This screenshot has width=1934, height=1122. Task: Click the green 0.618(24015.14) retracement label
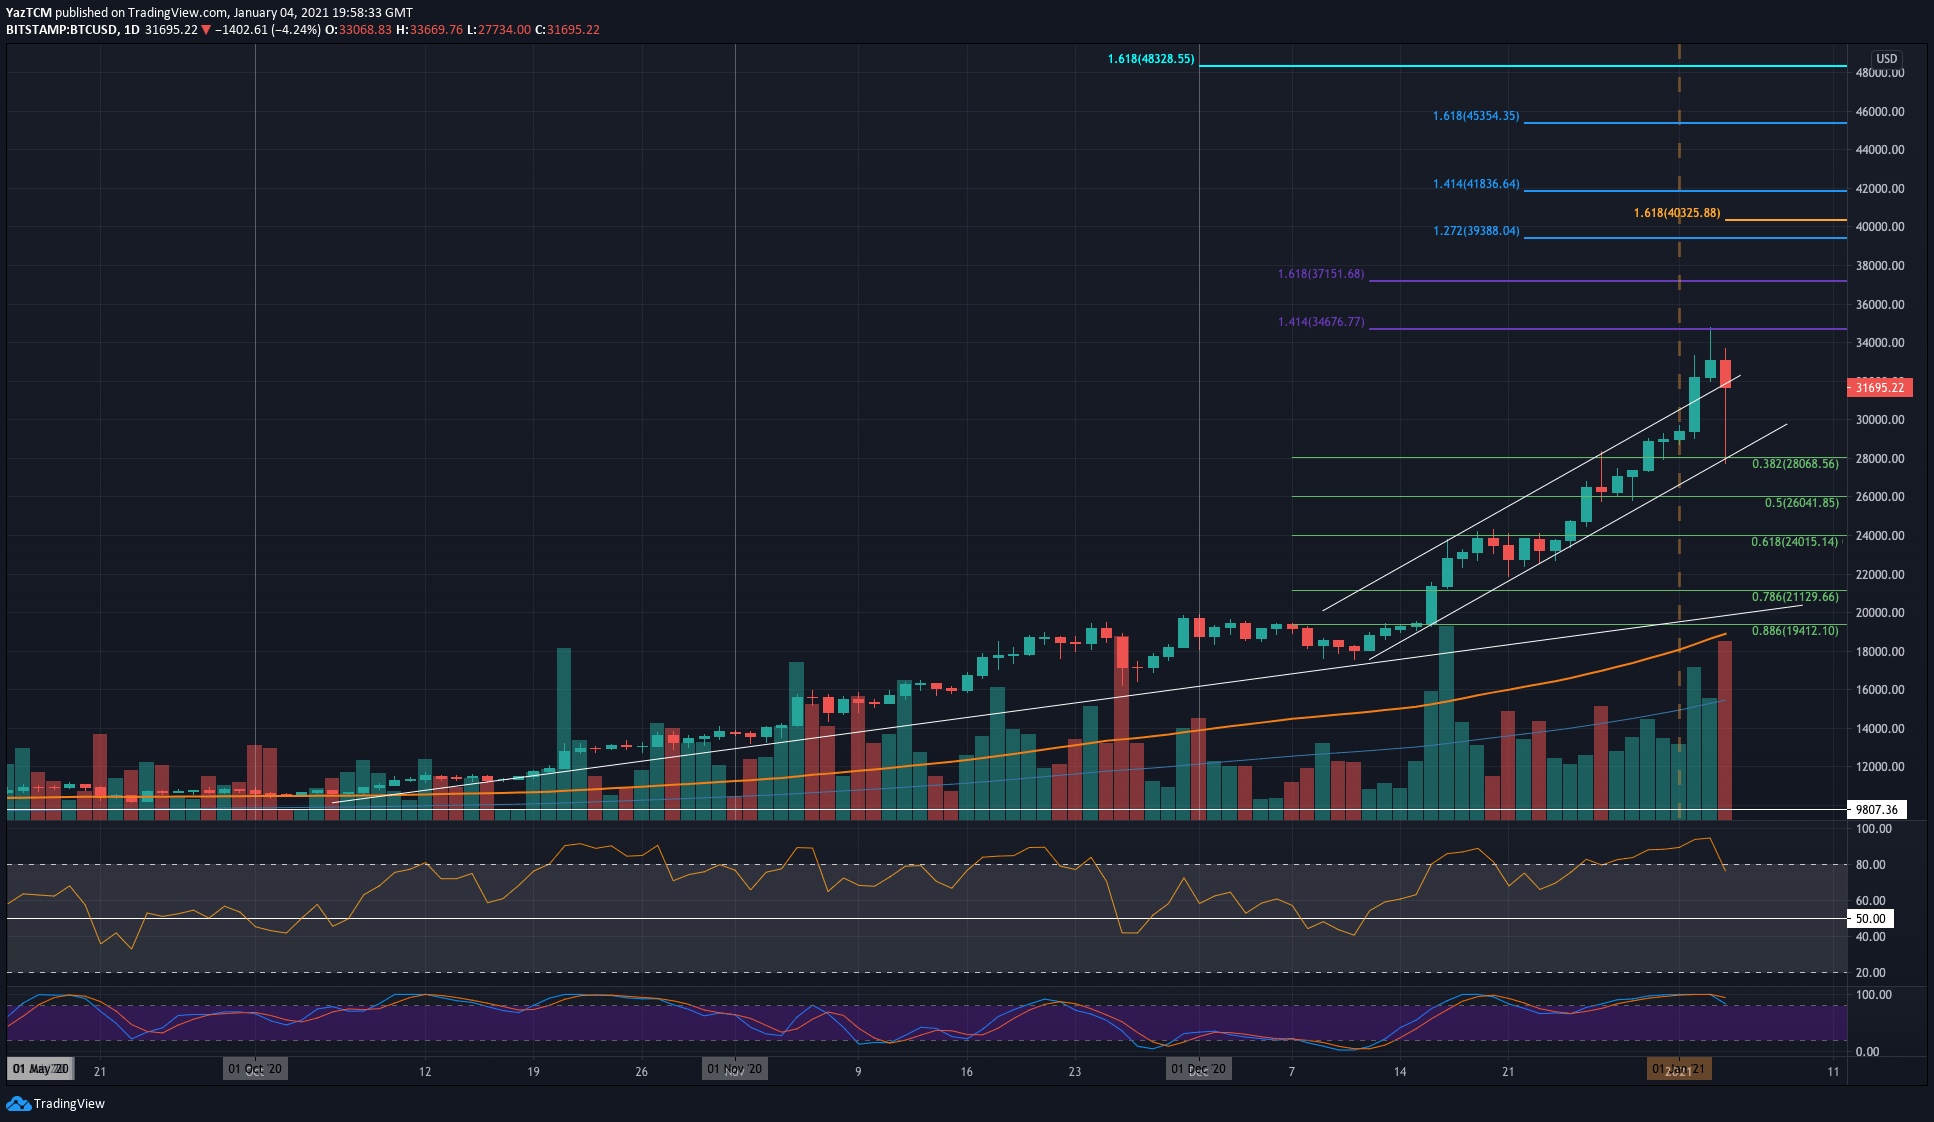click(x=1794, y=542)
